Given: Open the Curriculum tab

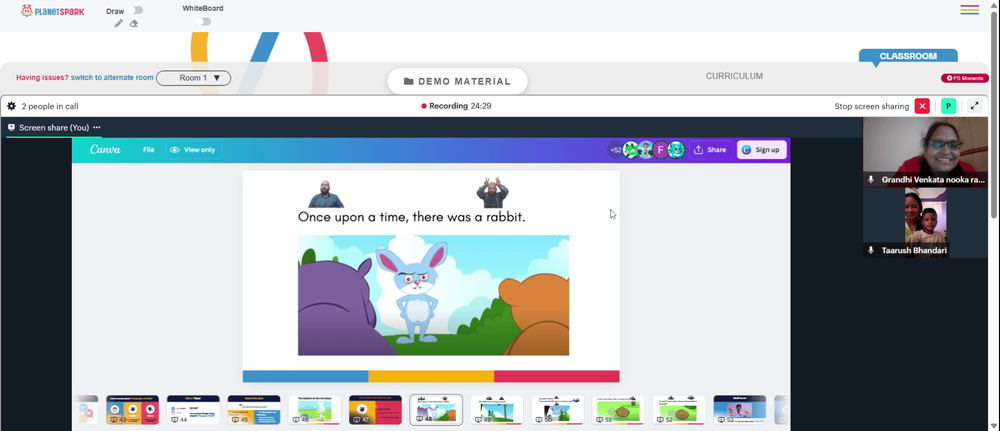Looking at the screenshot, I should tap(734, 76).
